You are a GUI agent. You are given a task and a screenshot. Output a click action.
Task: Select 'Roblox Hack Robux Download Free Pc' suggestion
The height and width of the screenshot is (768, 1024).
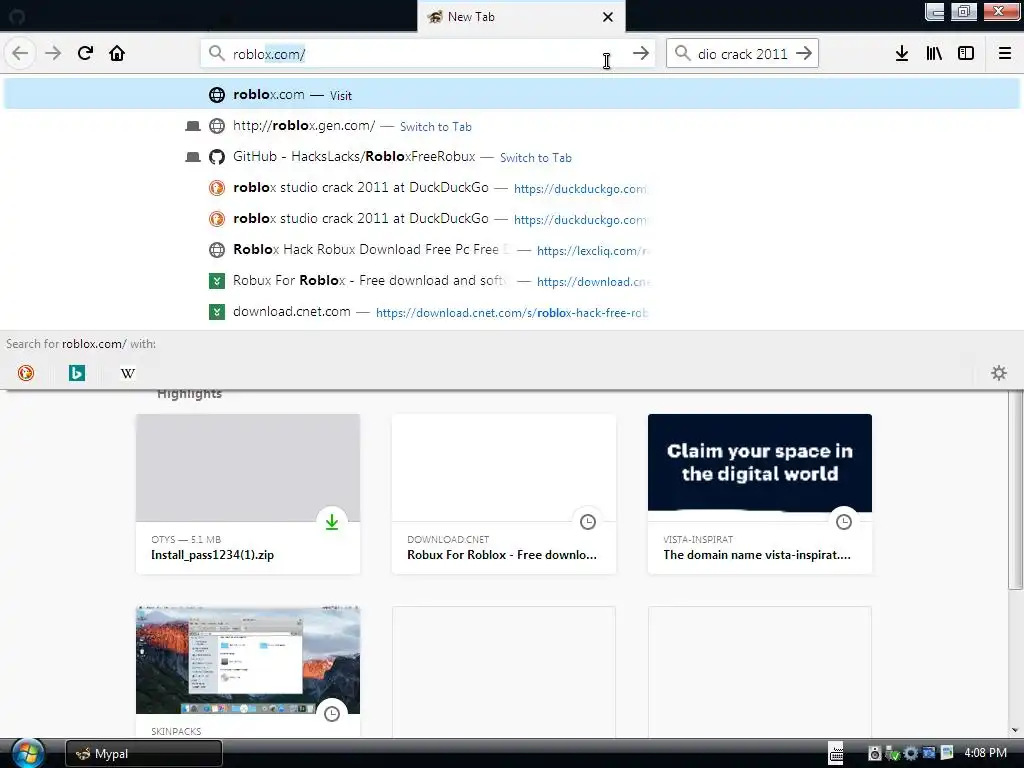(512, 250)
